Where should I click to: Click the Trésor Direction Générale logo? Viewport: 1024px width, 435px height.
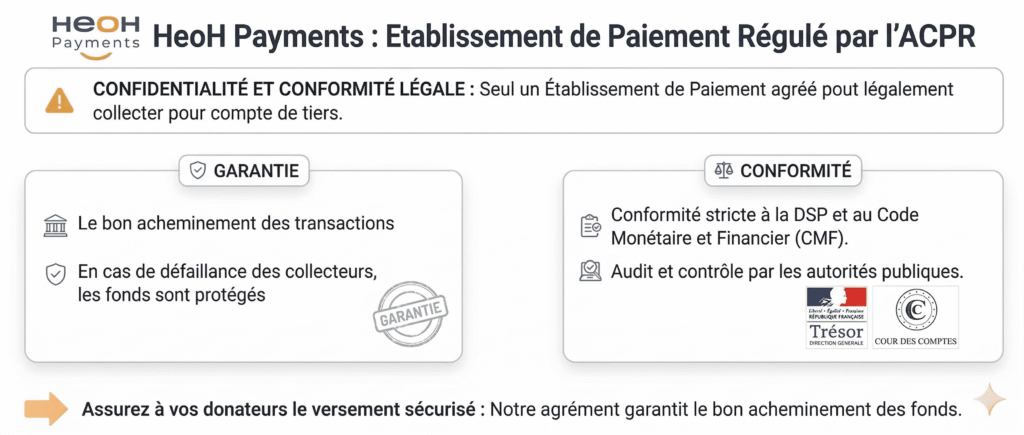pos(836,317)
